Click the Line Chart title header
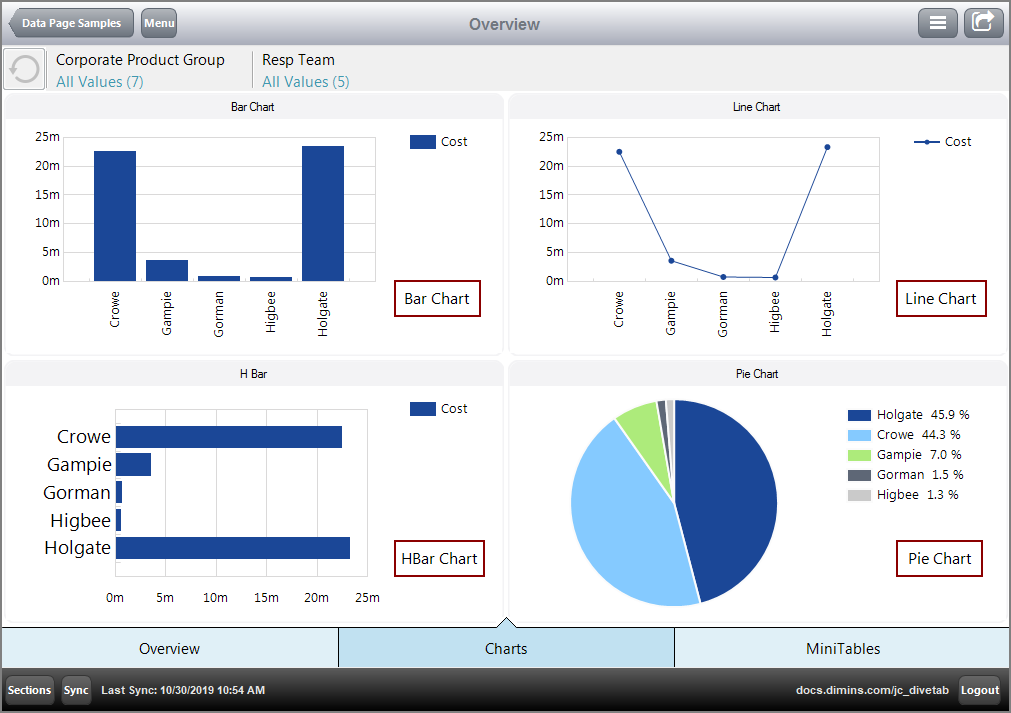 [756, 107]
